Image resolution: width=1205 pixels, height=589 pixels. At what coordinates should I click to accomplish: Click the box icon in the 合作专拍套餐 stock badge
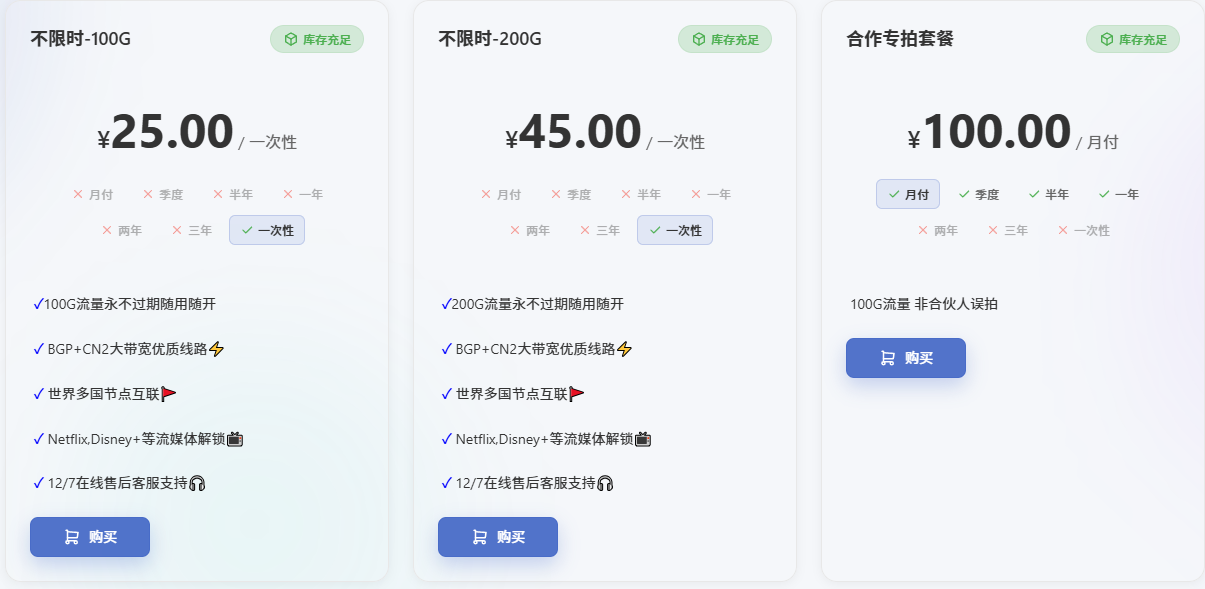point(1107,39)
